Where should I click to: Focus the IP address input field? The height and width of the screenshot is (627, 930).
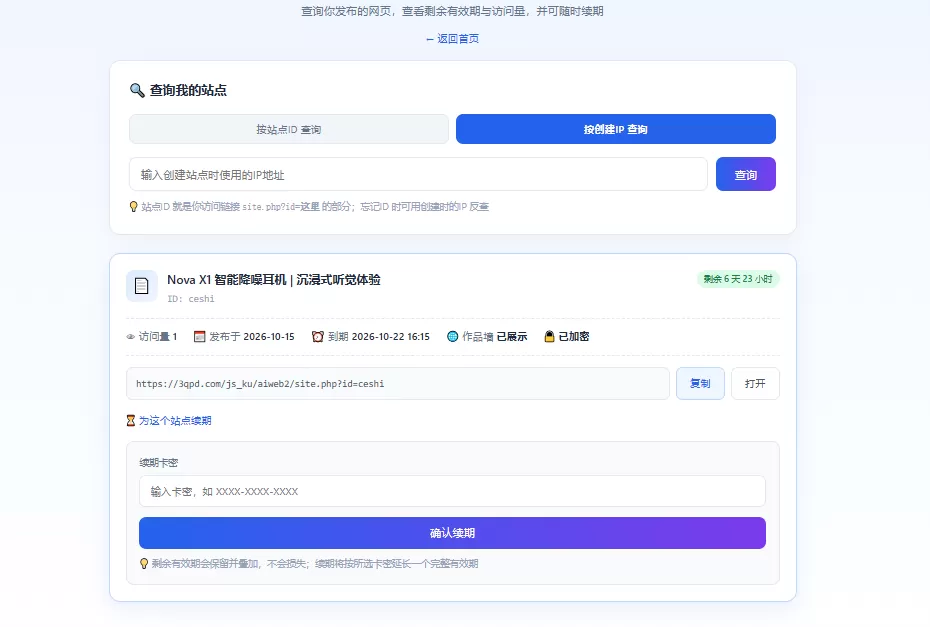tap(418, 174)
